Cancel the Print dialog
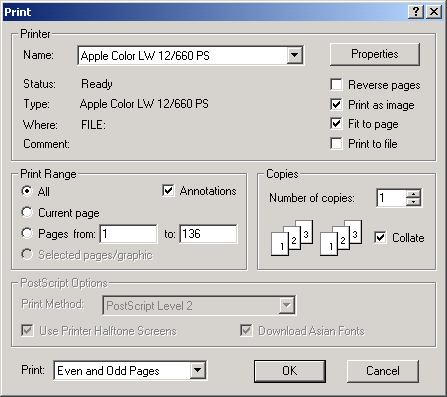The image size is (447, 397). click(383, 371)
